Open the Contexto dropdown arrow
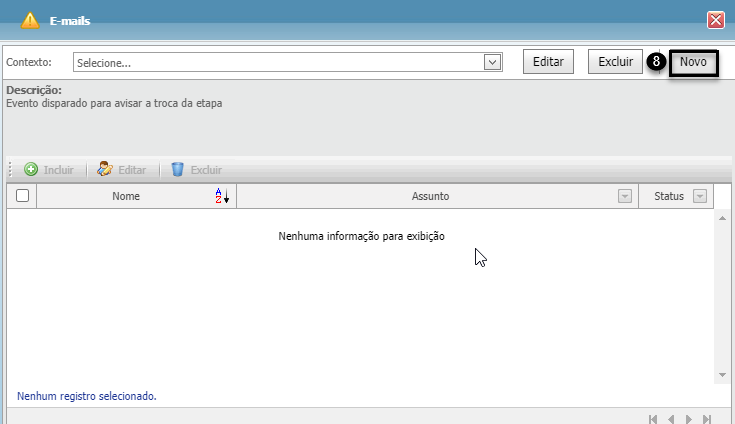The height and width of the screenshot is (424, 735). pos(492,62)
